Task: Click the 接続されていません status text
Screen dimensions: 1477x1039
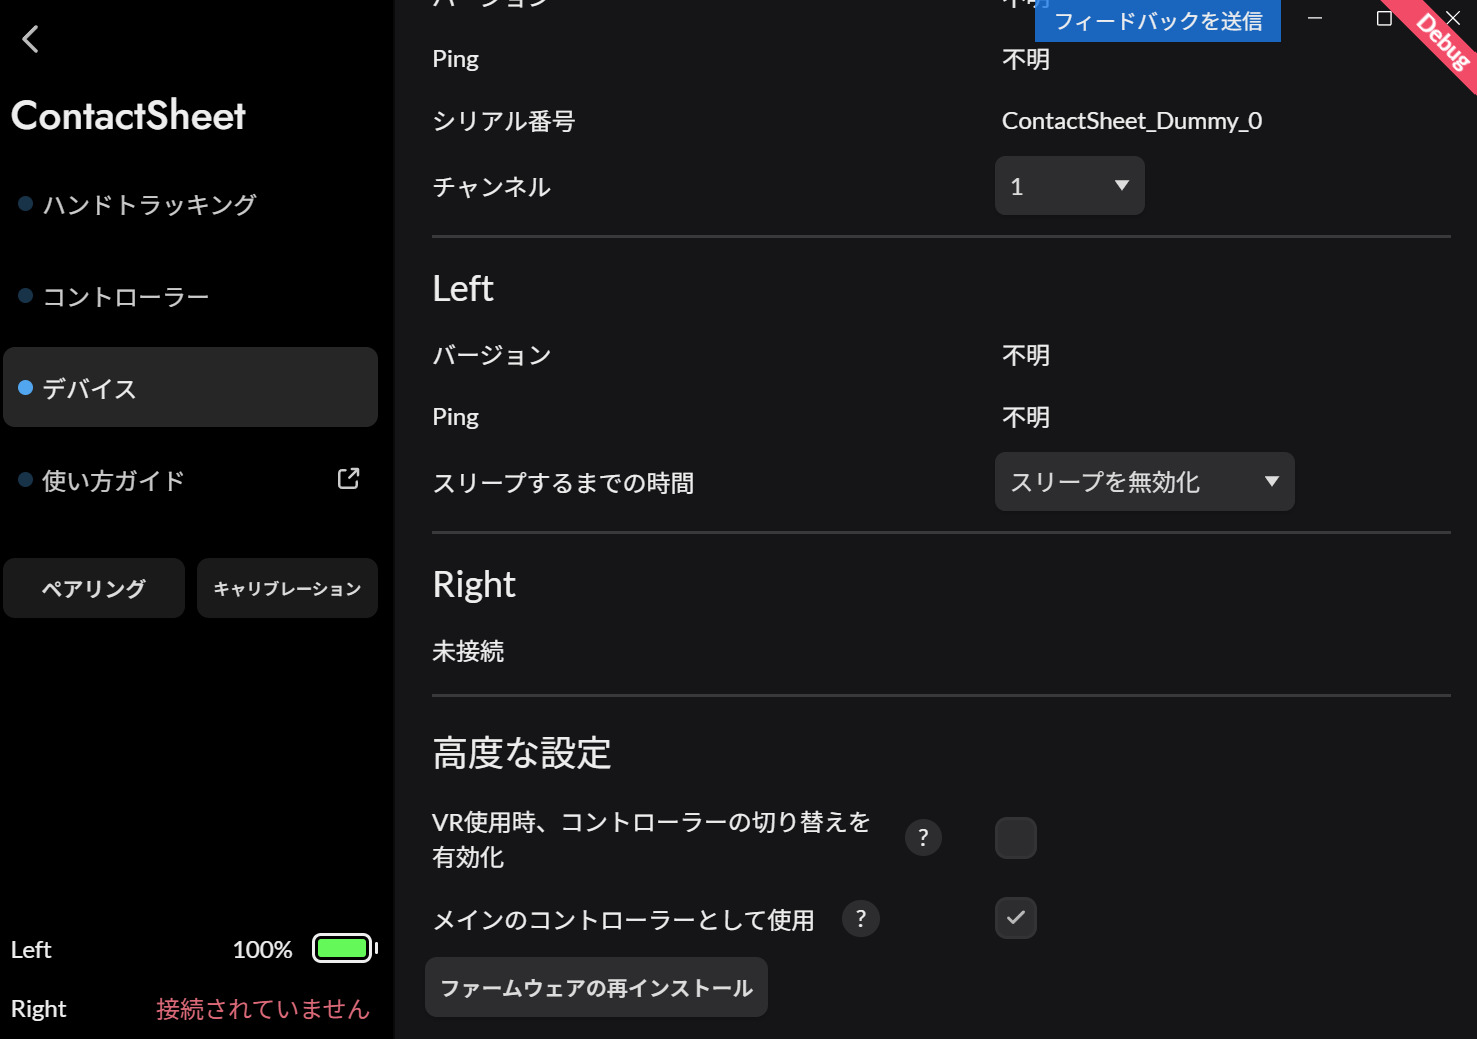Action: tap(263, 1009)
